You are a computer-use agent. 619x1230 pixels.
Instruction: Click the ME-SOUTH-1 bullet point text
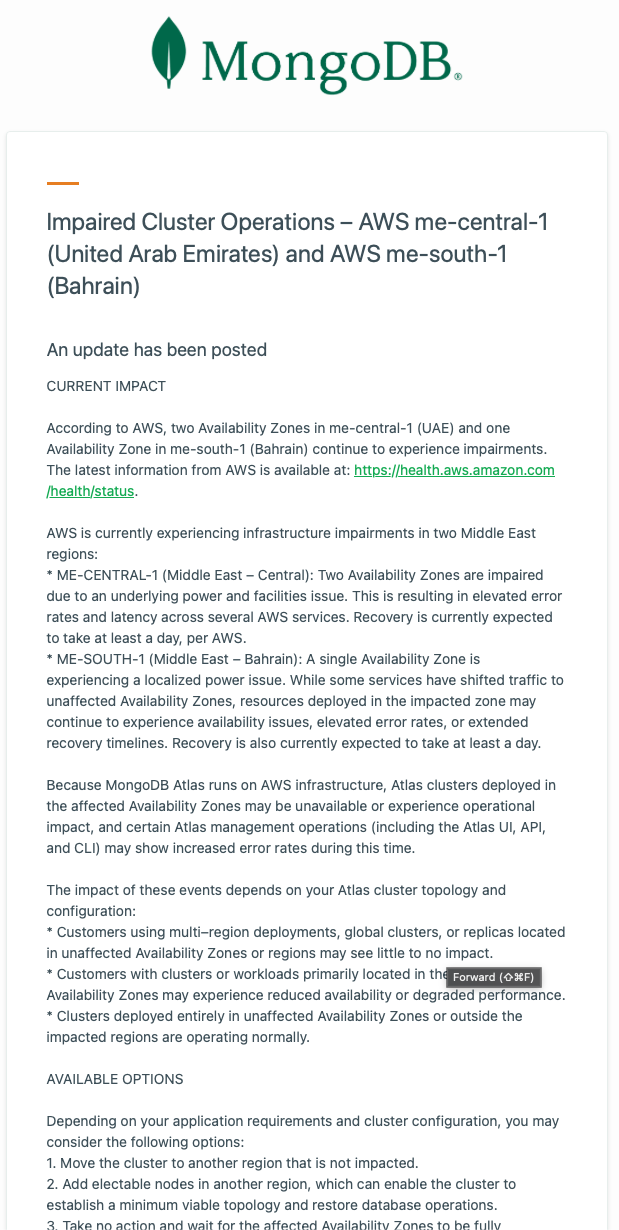click(x=300, y=701)
